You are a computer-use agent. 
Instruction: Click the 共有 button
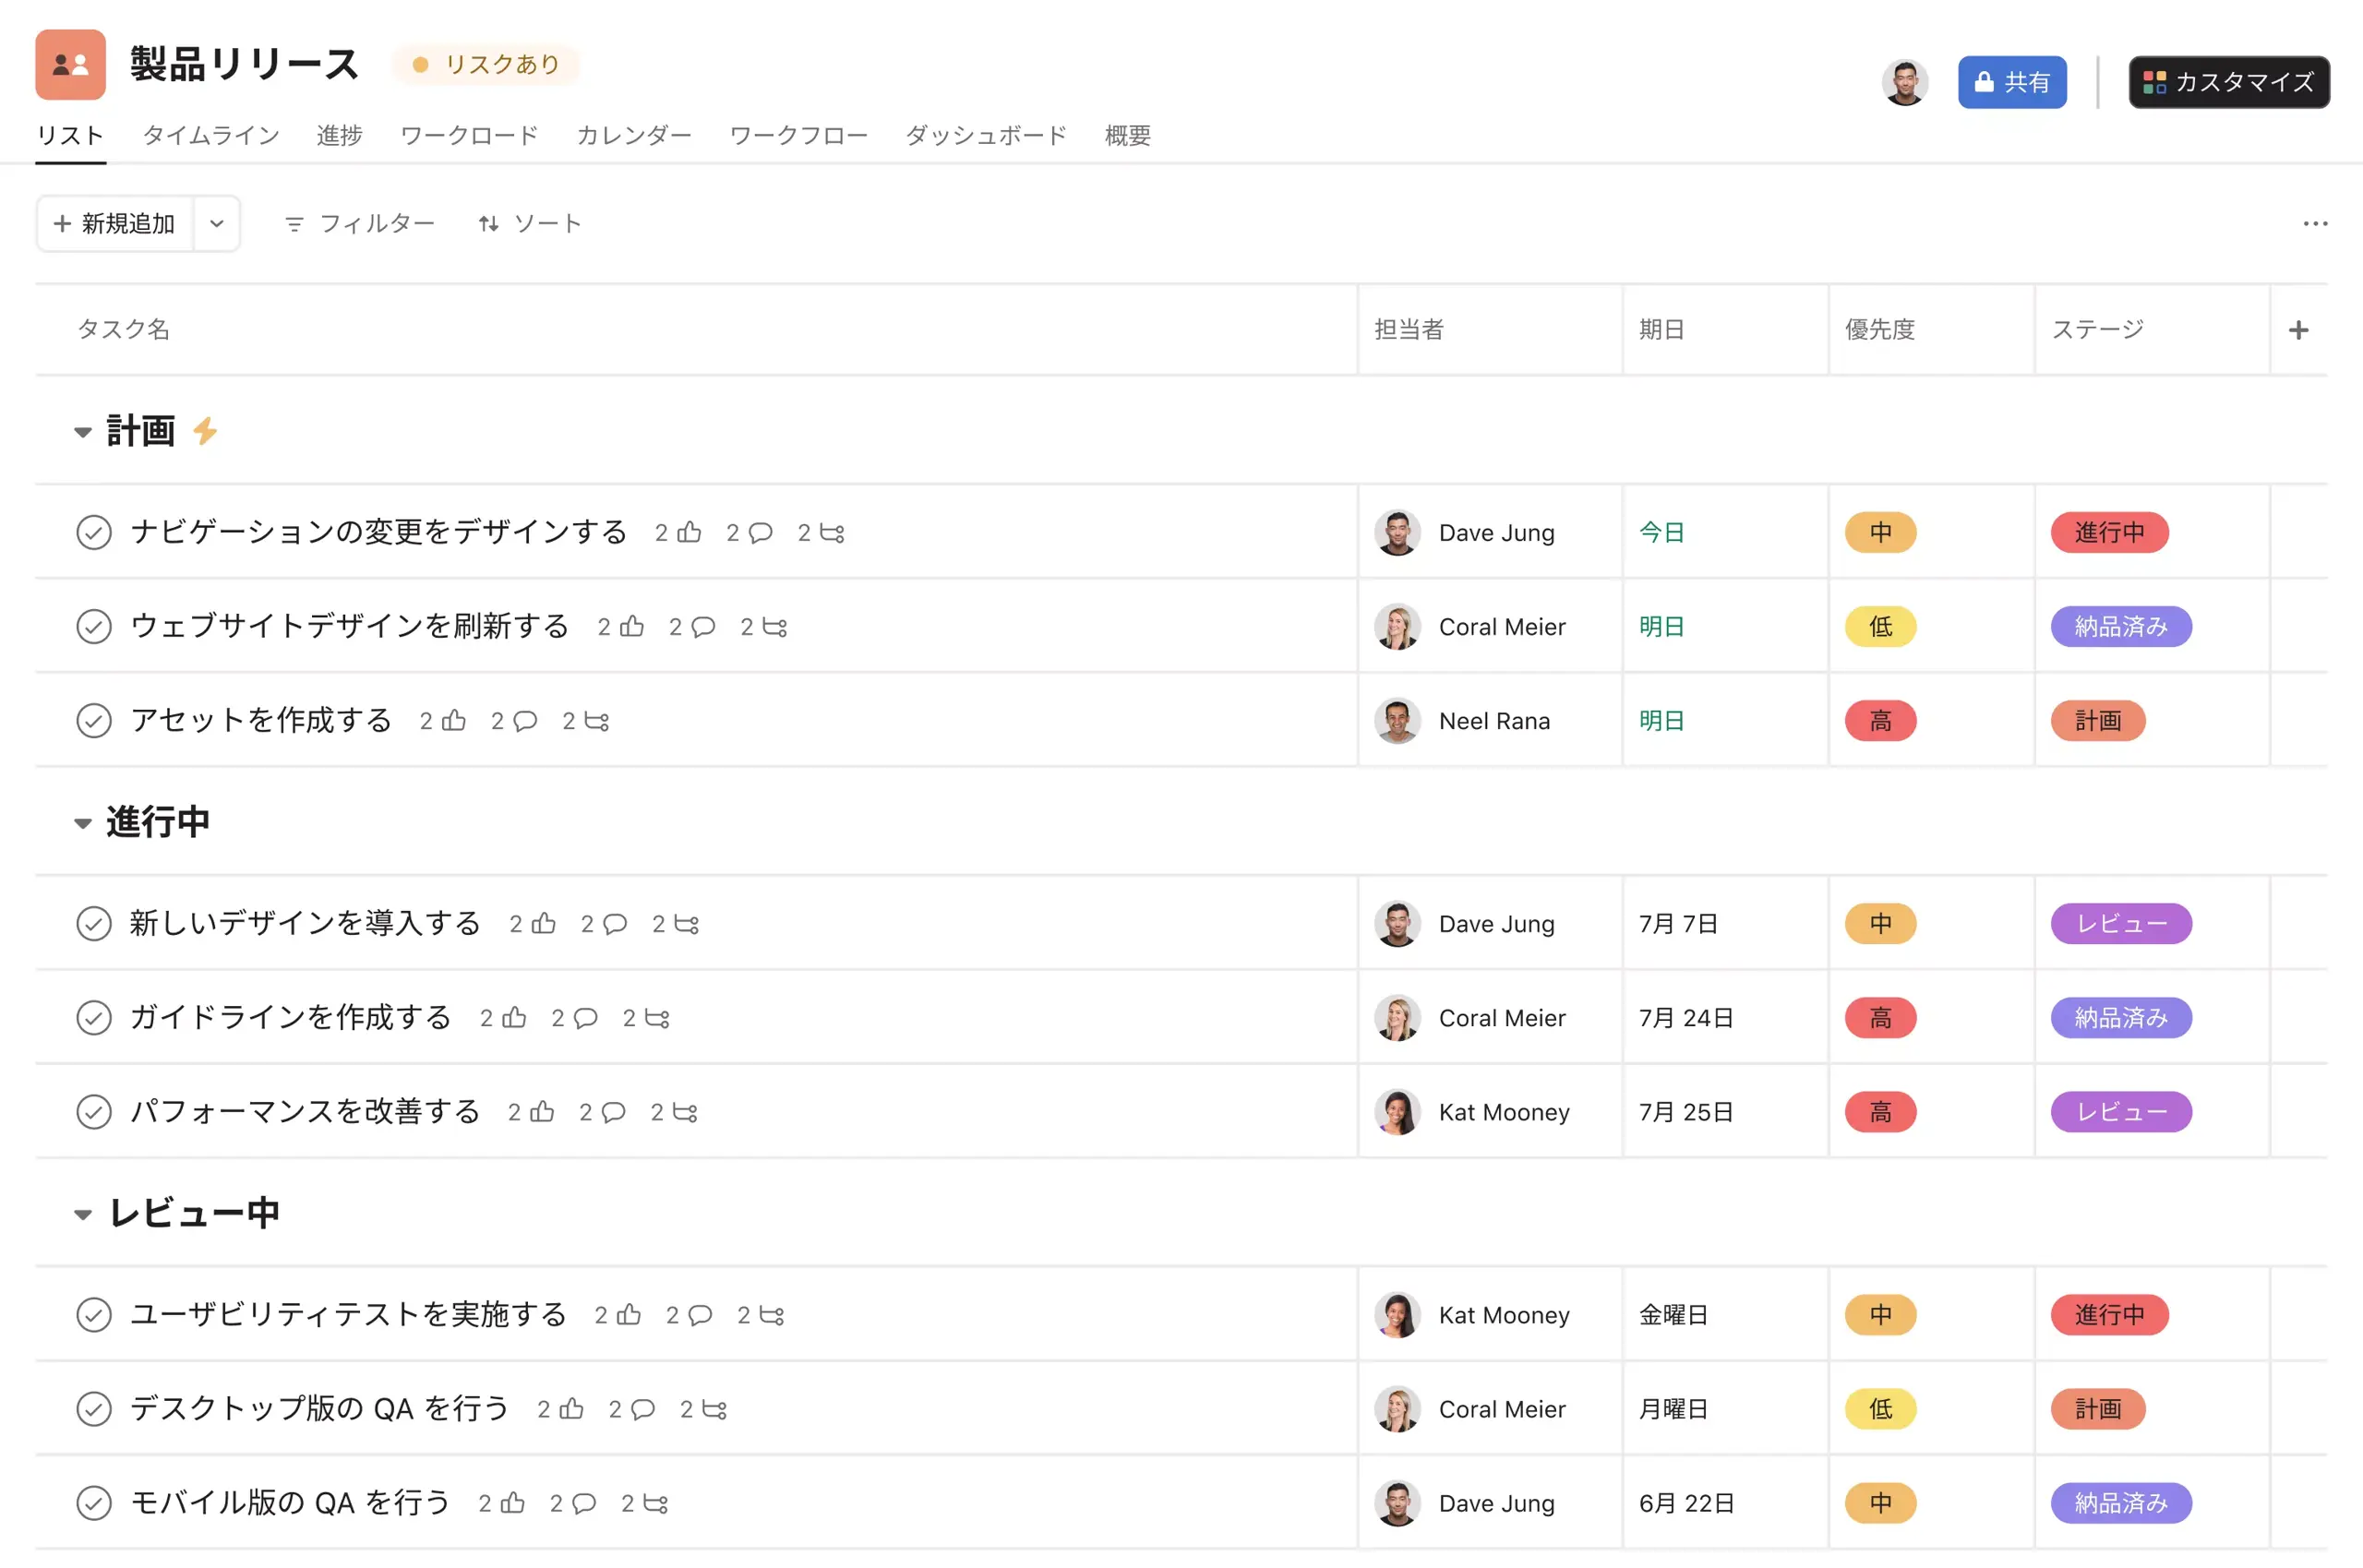[2012, 82]
